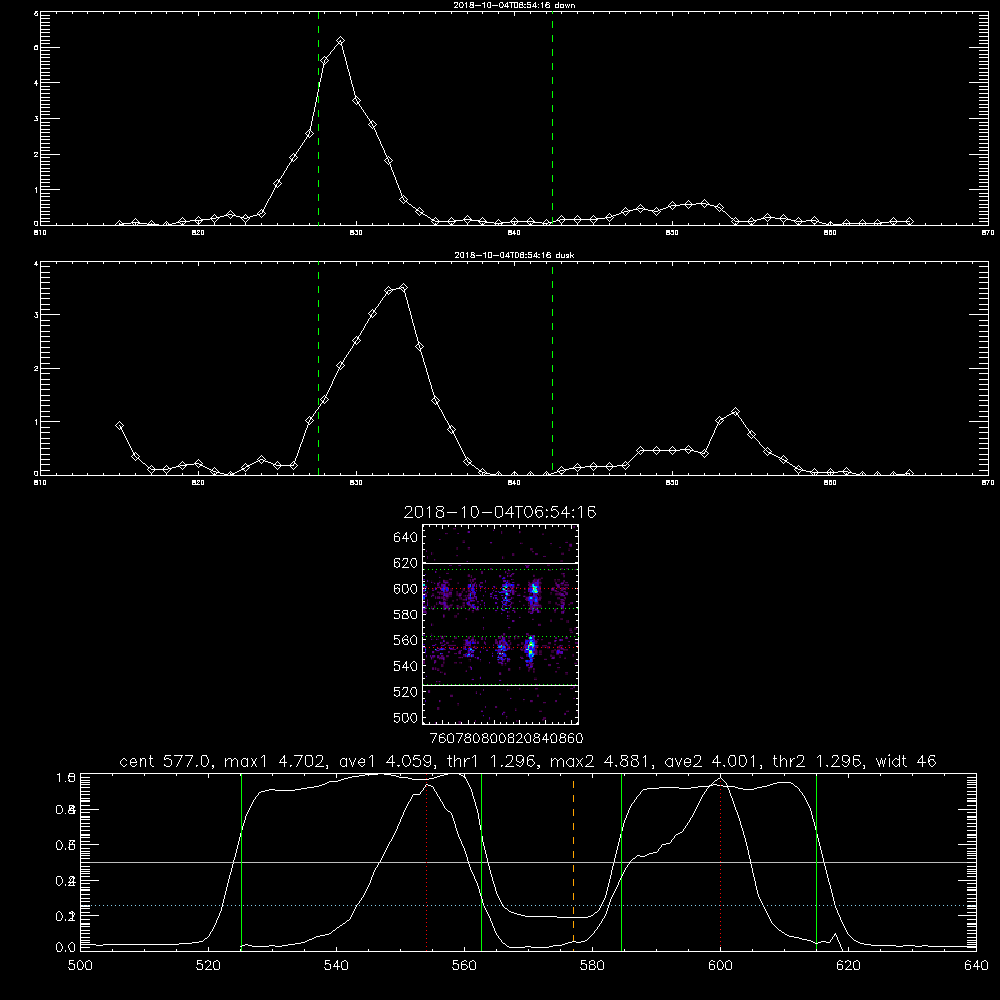The width and height of the screenshot is (1000, 1000).
Task: Click the green boundary line near 563 in the bottom plot
Action: [x=482, y=861]
